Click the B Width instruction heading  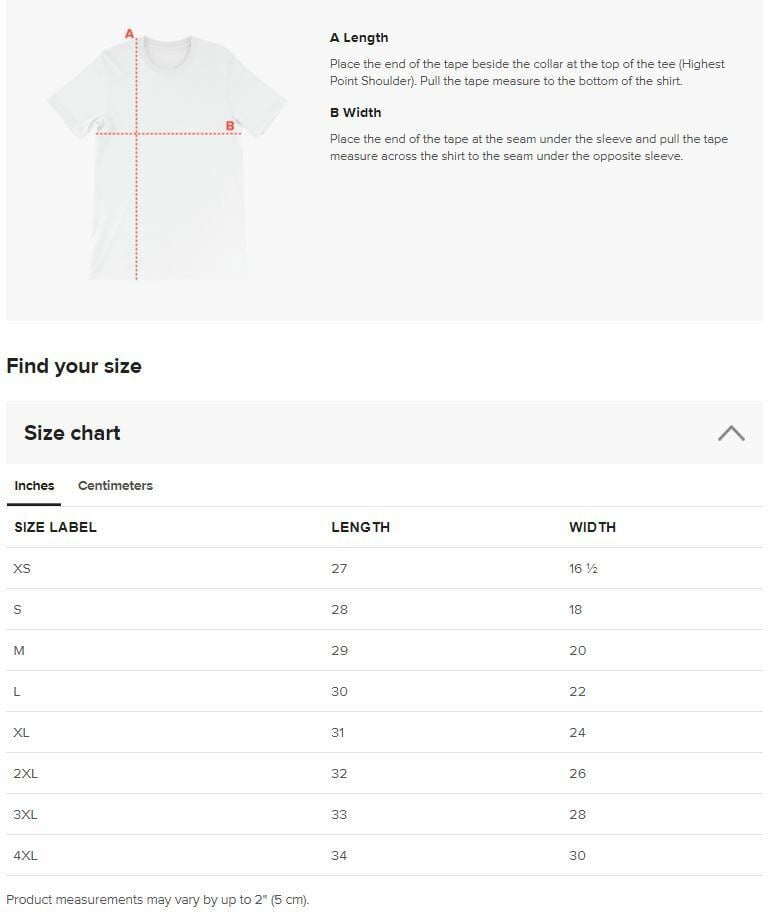(x=355, y=113)
